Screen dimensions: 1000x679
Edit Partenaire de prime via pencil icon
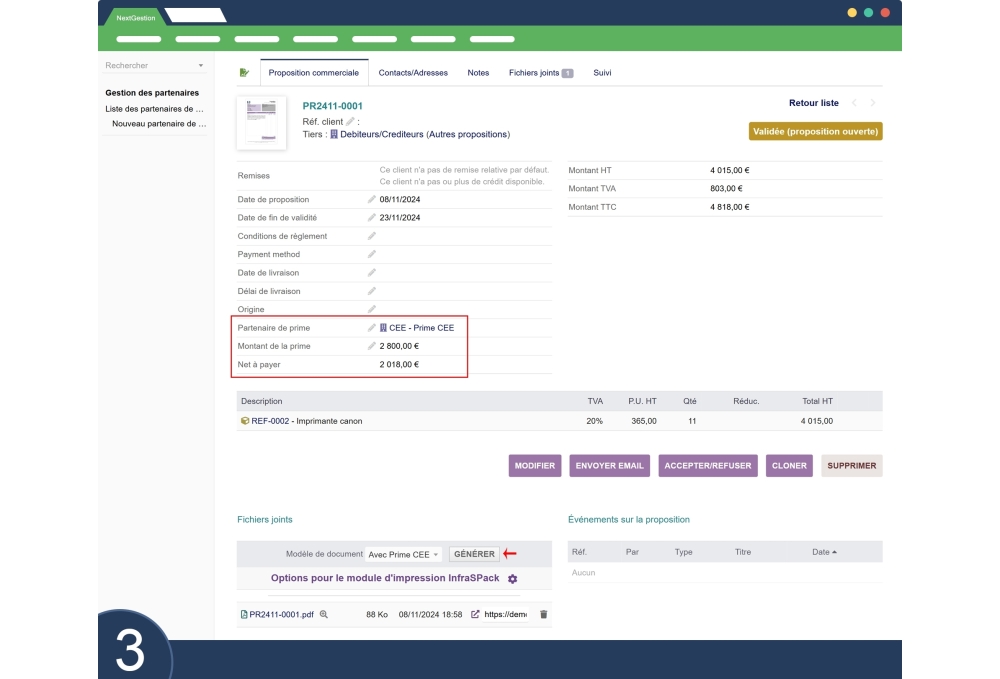pyautogui.click(x=372, y=328)
